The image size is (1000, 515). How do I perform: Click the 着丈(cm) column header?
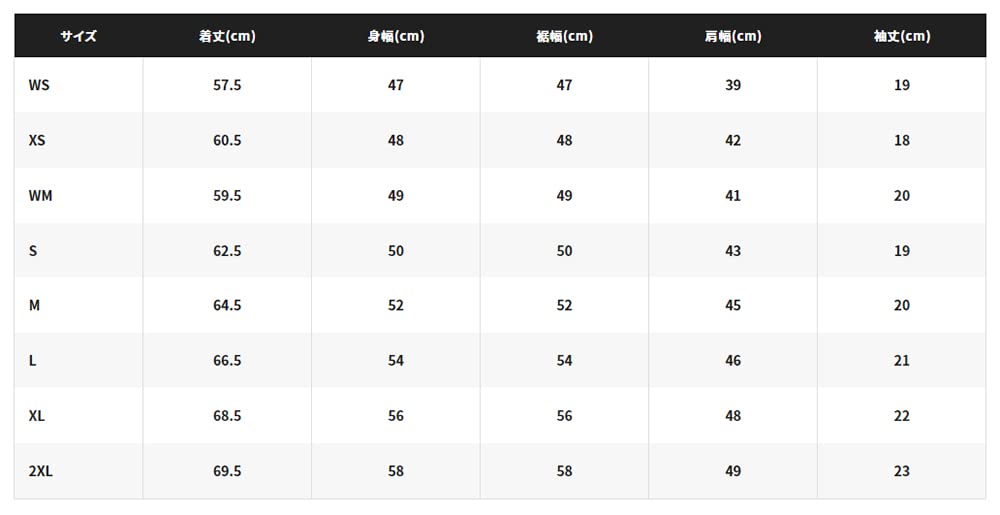point(227,36)
